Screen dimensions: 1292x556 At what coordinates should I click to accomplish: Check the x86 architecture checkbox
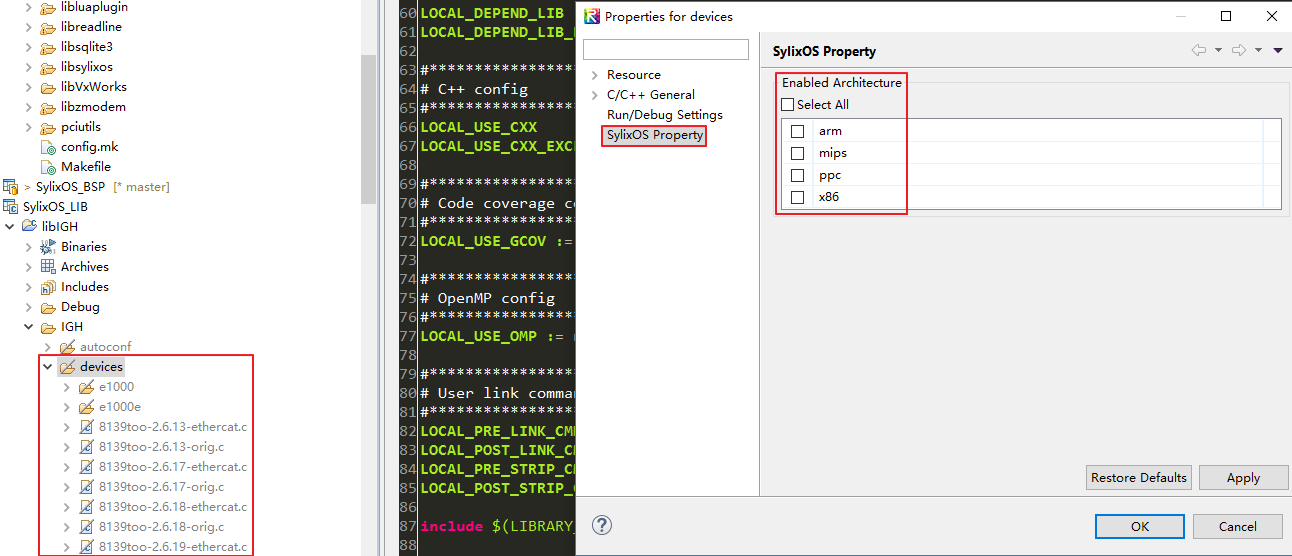797,197
